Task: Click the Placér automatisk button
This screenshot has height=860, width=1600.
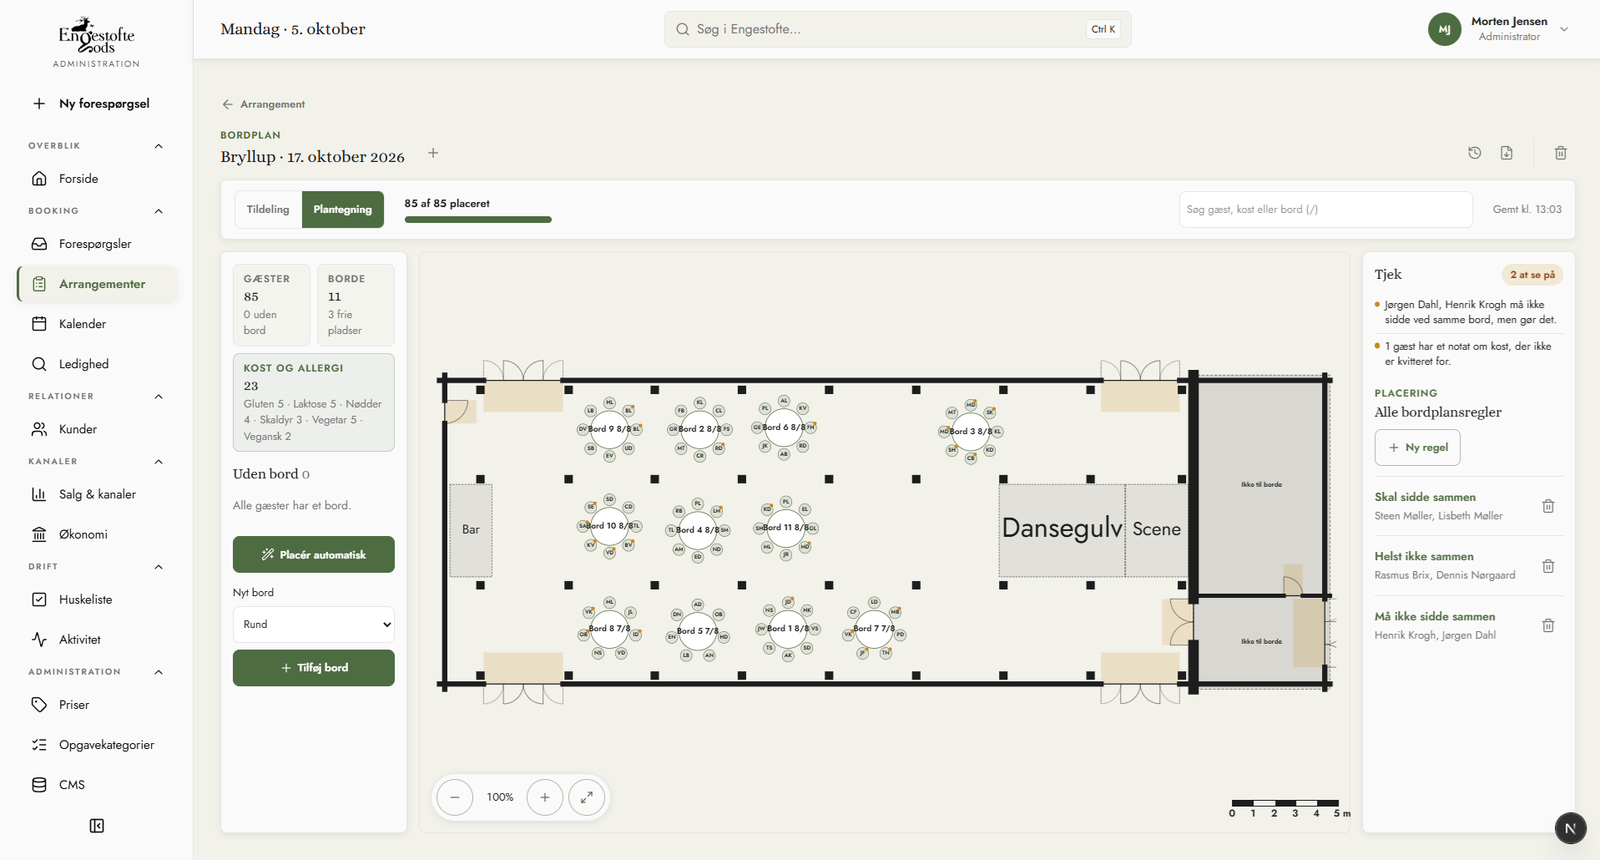Action: coord(314,554)
